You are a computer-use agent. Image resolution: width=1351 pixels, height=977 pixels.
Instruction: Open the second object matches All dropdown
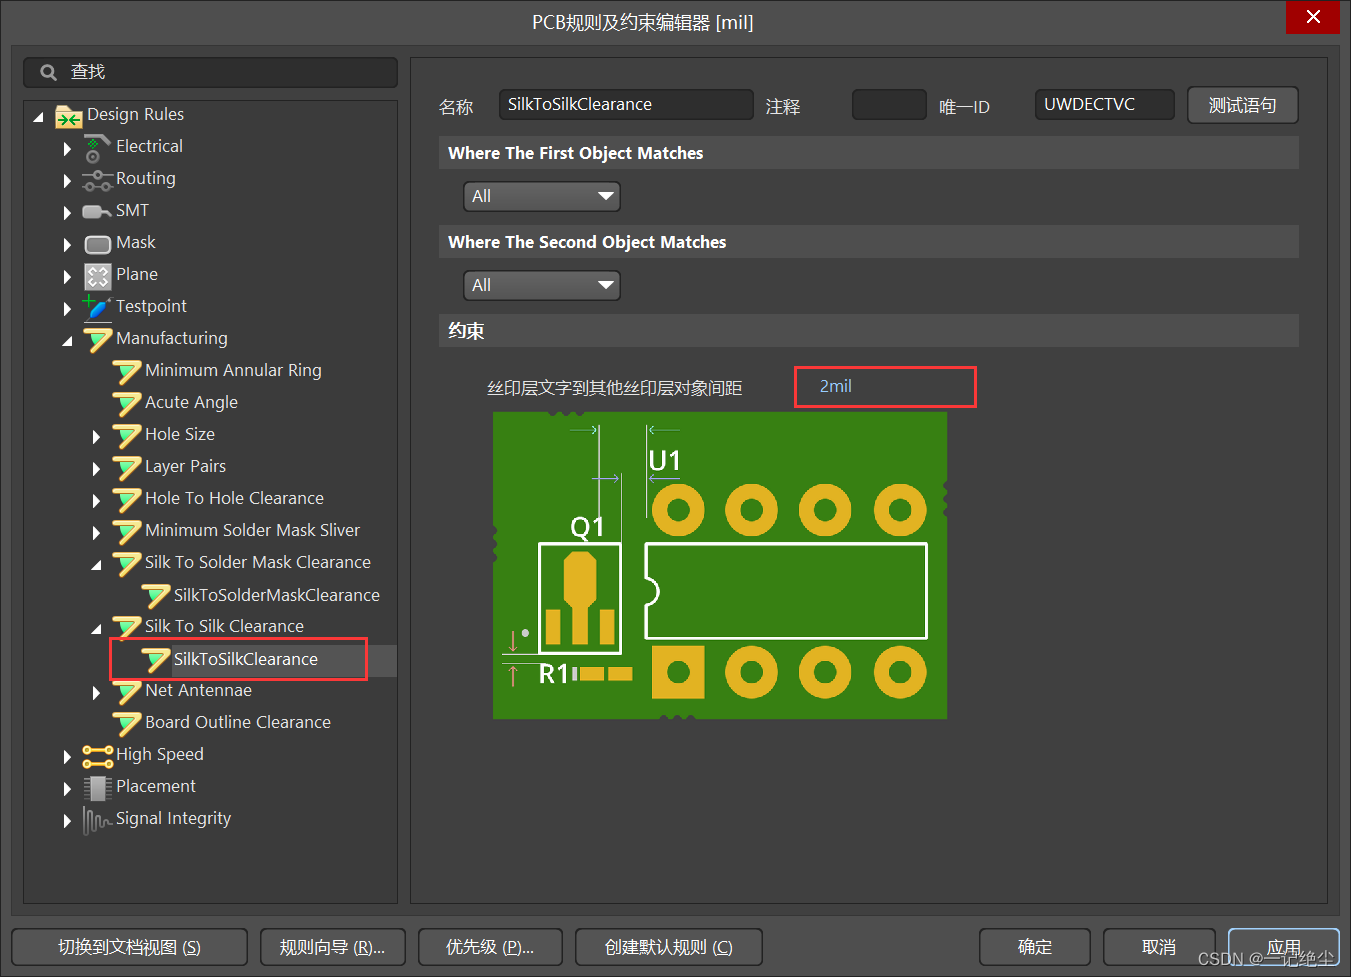(x=542, y=285)
